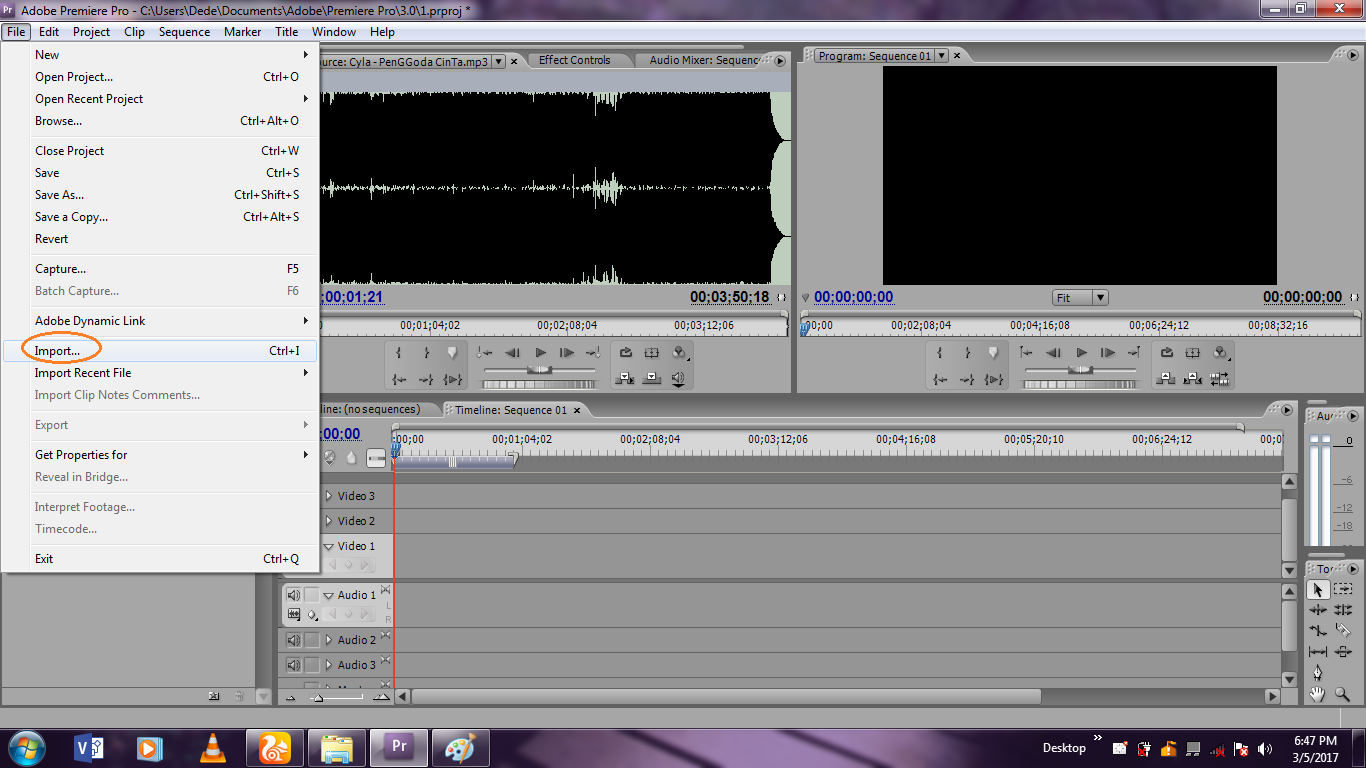Open Output options in Program monitor
The image size is (1366, 768).
click(x=1221, y=353)
